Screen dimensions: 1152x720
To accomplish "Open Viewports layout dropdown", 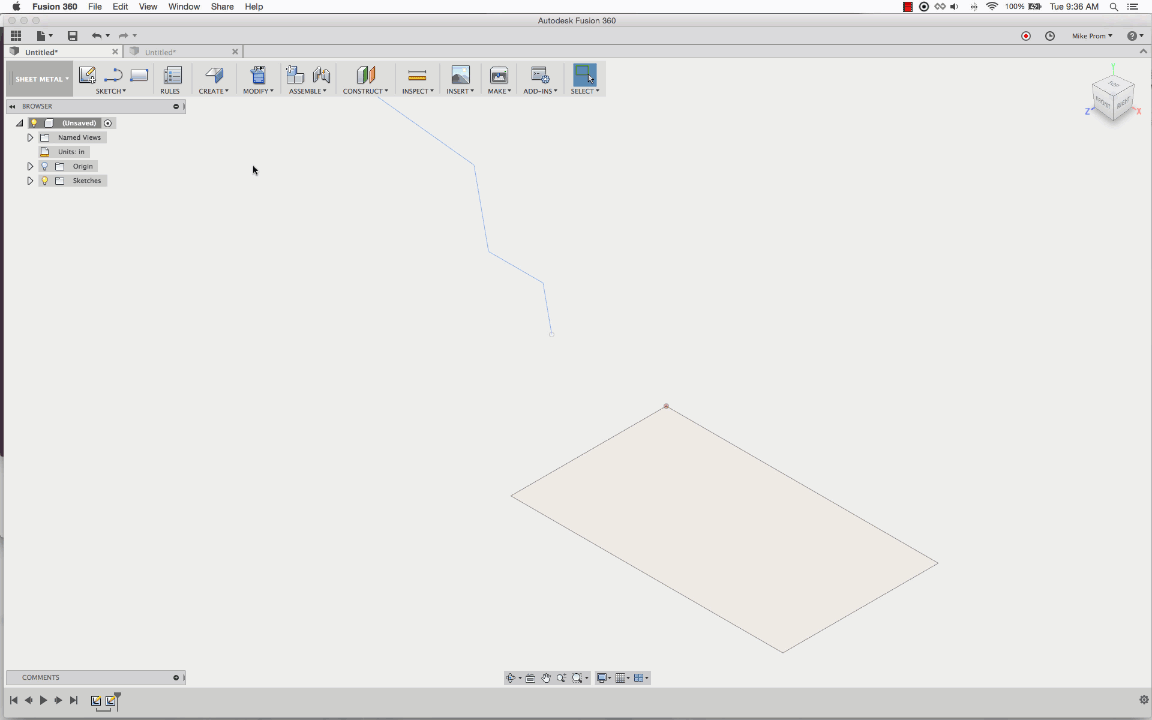I will click(641, 678).
